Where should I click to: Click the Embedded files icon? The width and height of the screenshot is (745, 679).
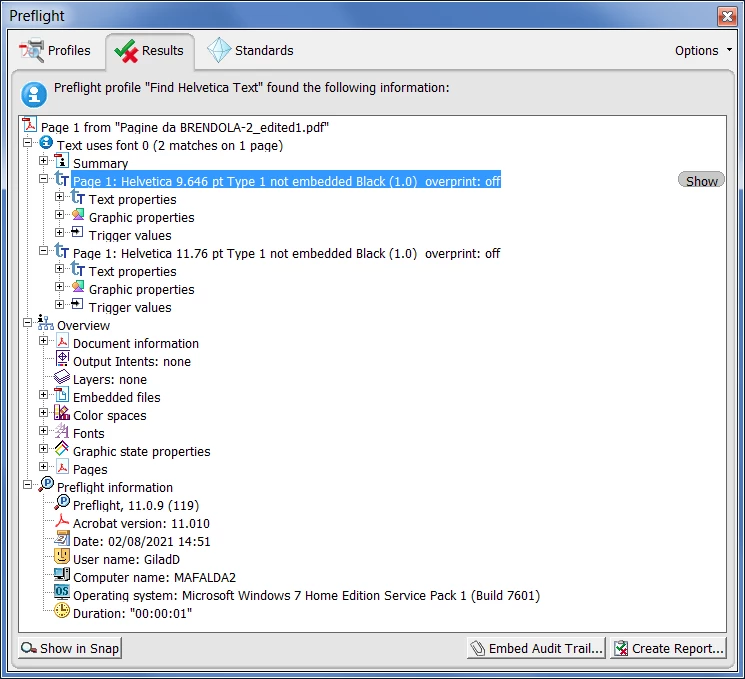pos(62,394)
